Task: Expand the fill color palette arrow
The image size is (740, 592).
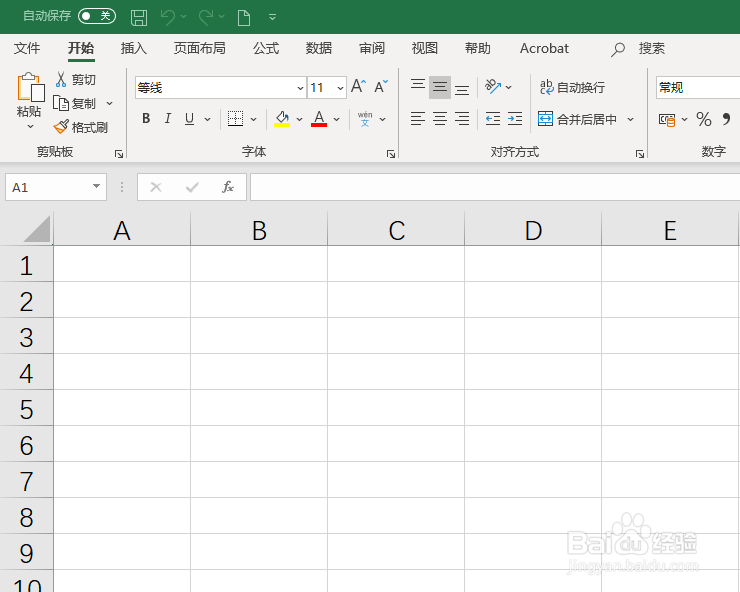Action: pyautogui.click(x=299, y=119)
